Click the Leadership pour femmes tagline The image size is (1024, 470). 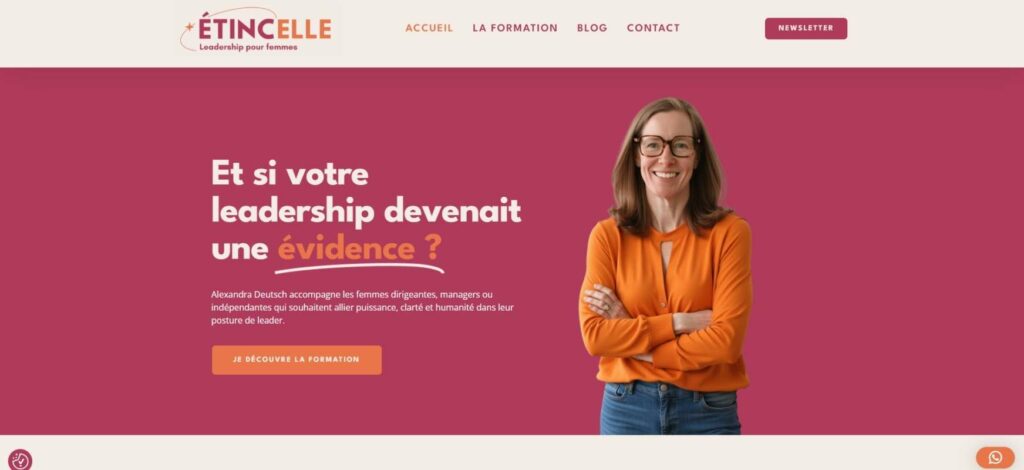(248, 47)
